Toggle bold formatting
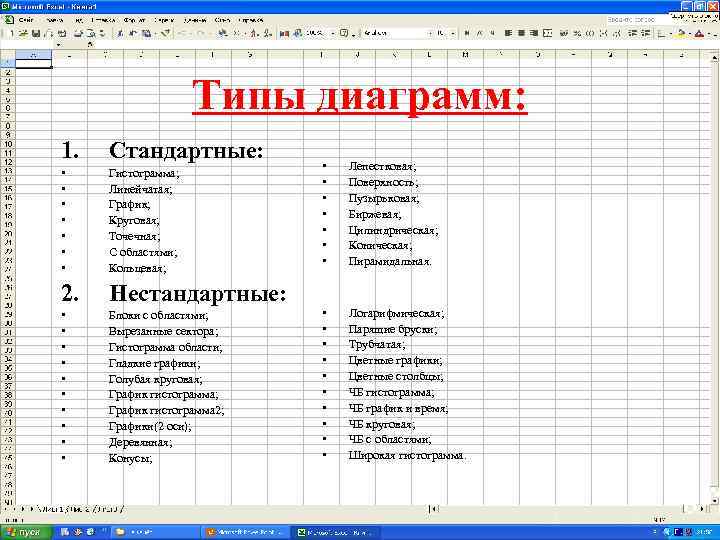Screen dimensions: 720x540 [467, 34]
